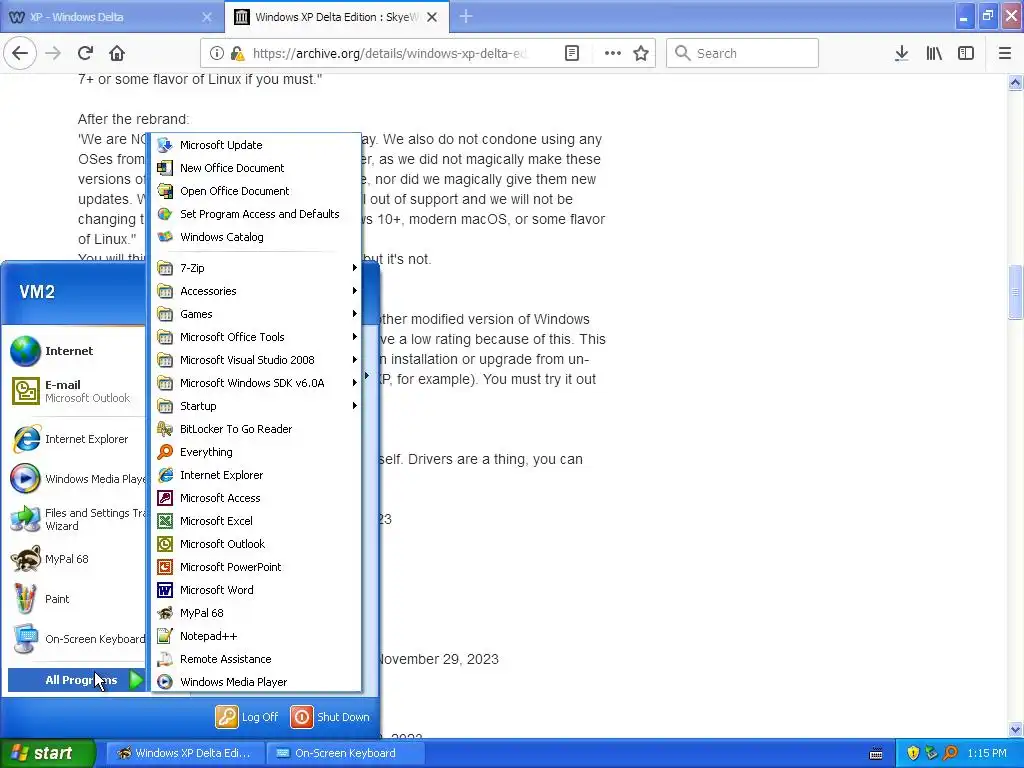
Task: Open Internet Explorer in the left start column
Action: [76, 439]
